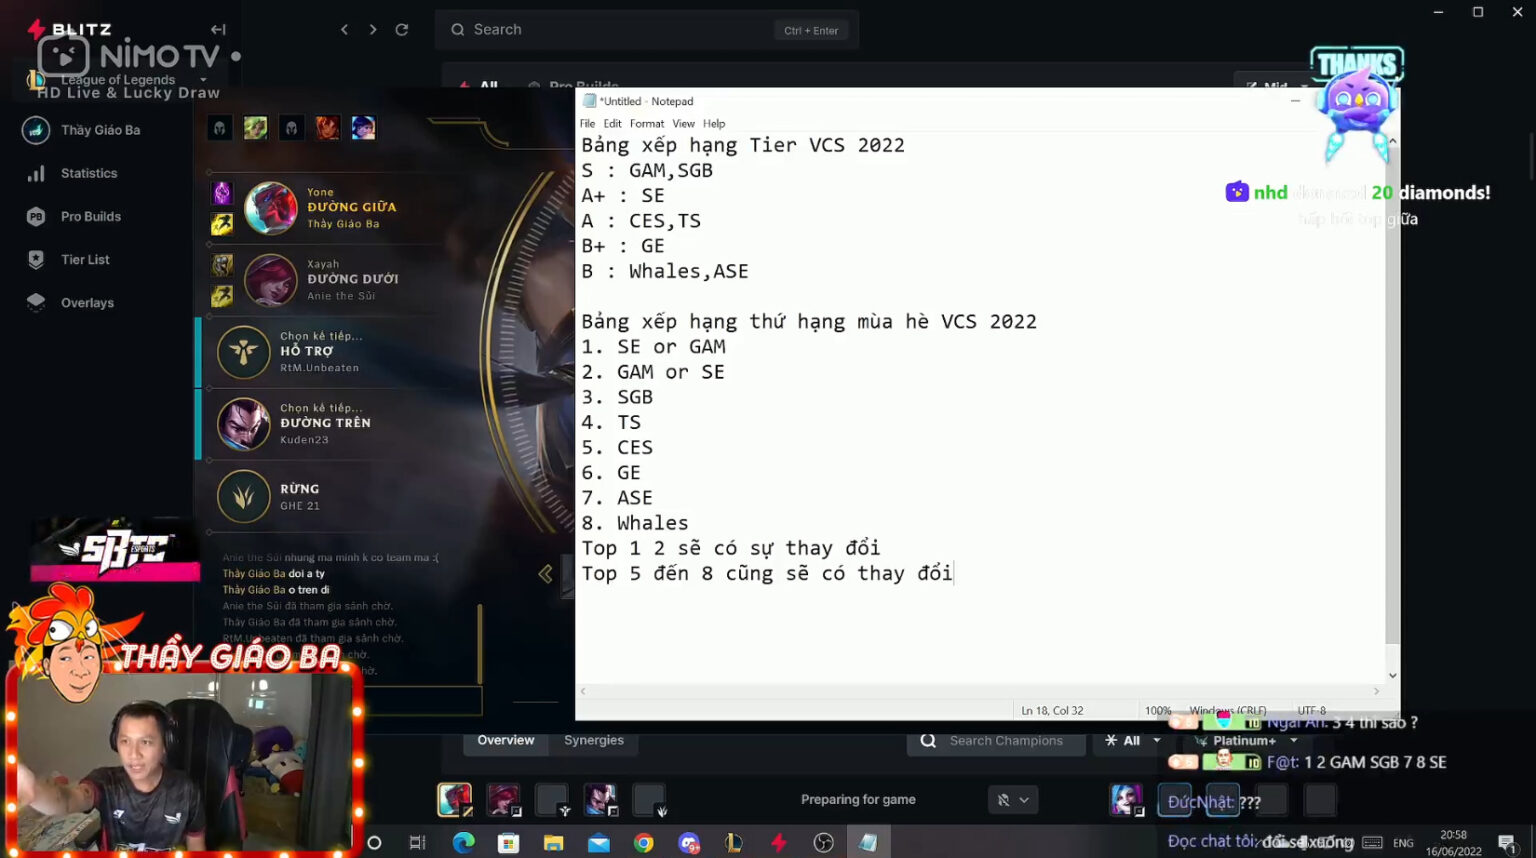Open Blitz app from taskbar
1536x858 pixels.
pos(779,843)
